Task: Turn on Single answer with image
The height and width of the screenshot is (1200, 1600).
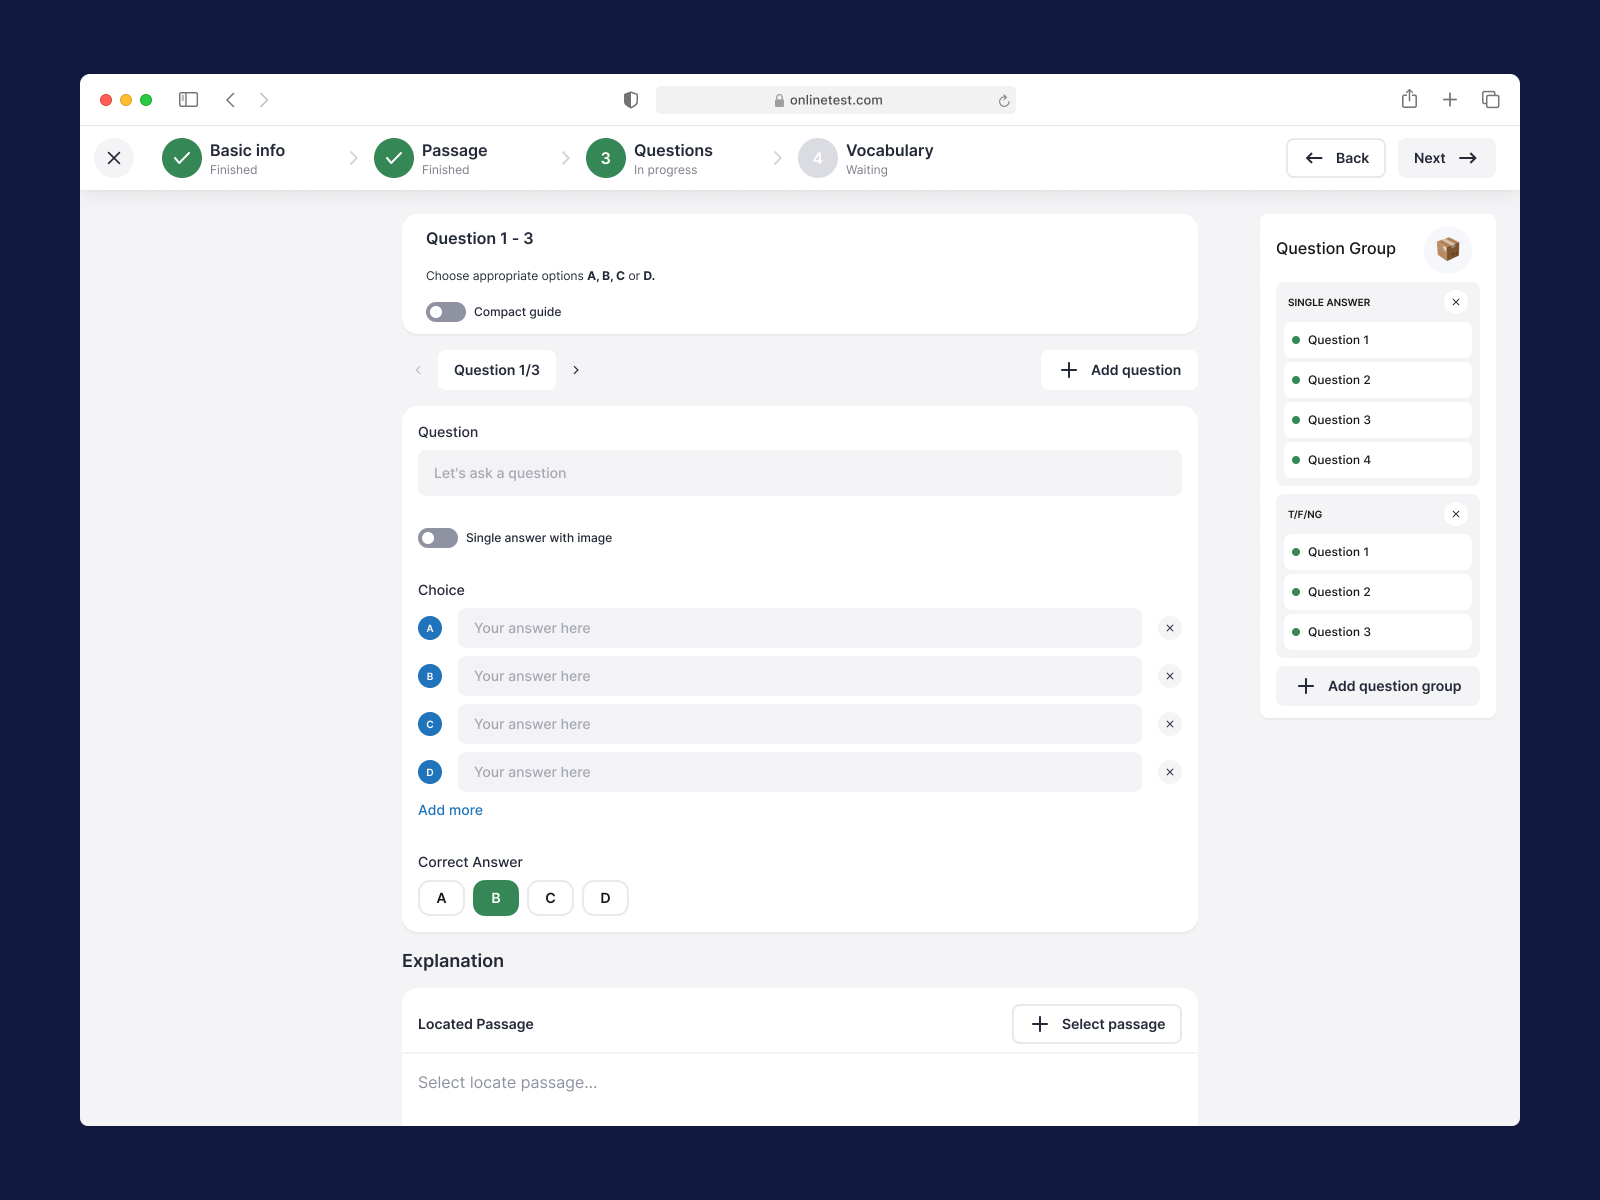Action: point(437,537)
